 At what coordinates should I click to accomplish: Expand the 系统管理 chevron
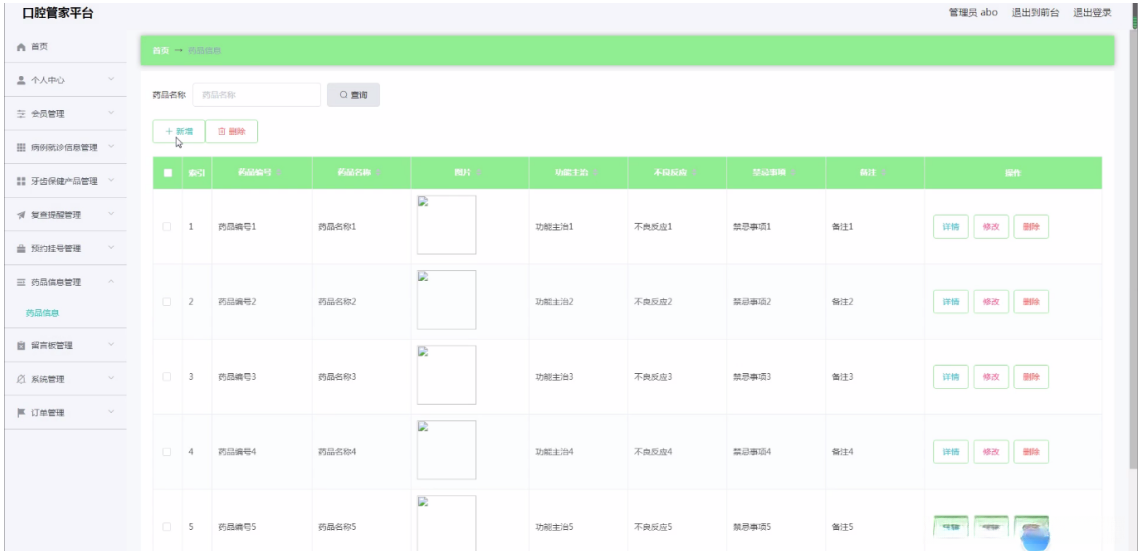111,378
